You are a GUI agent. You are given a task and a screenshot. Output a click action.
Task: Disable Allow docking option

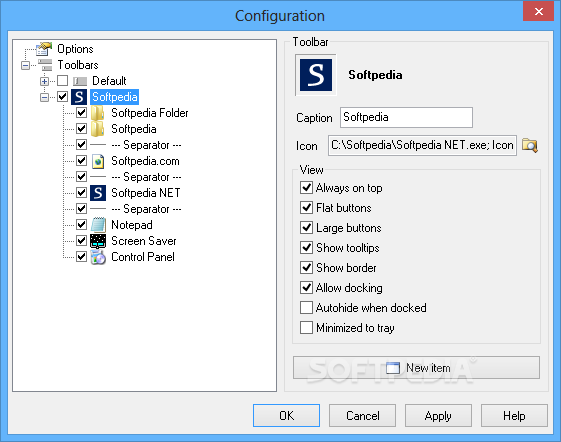[306, 287]
